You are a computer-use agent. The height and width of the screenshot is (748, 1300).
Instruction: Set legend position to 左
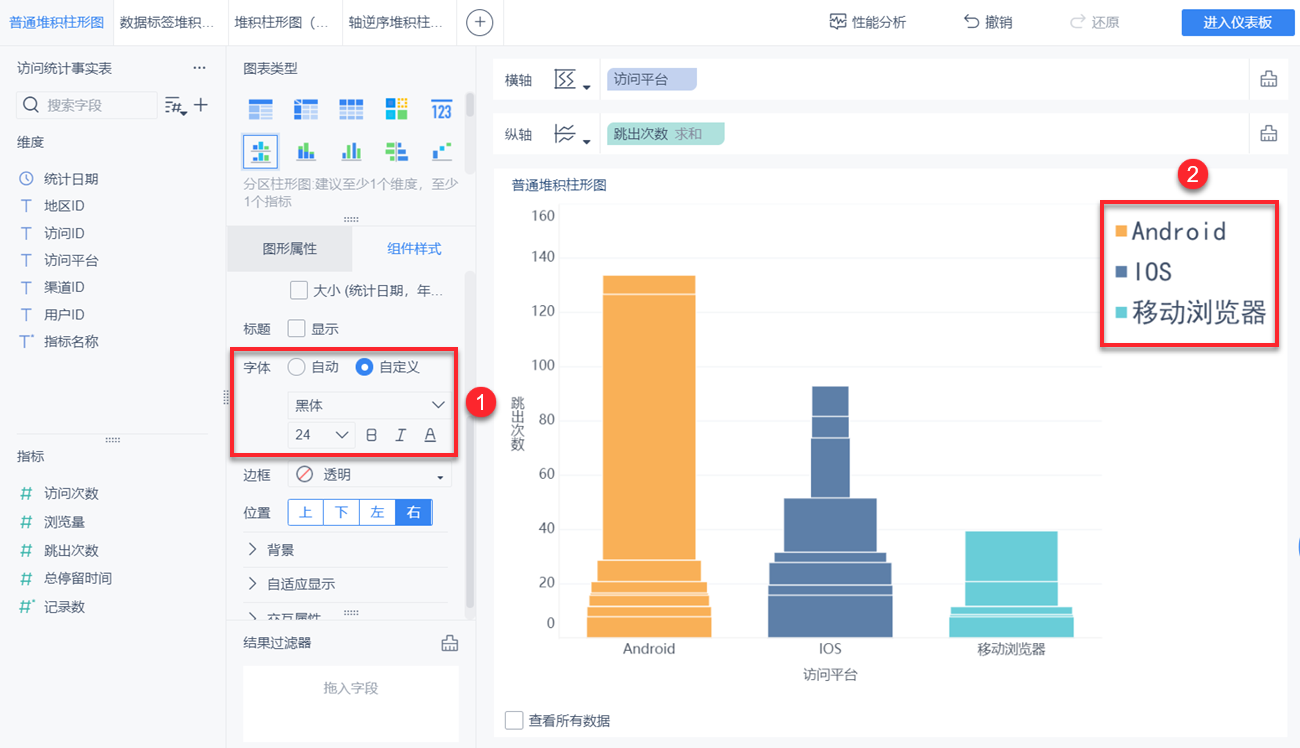[x=378, y=513]
